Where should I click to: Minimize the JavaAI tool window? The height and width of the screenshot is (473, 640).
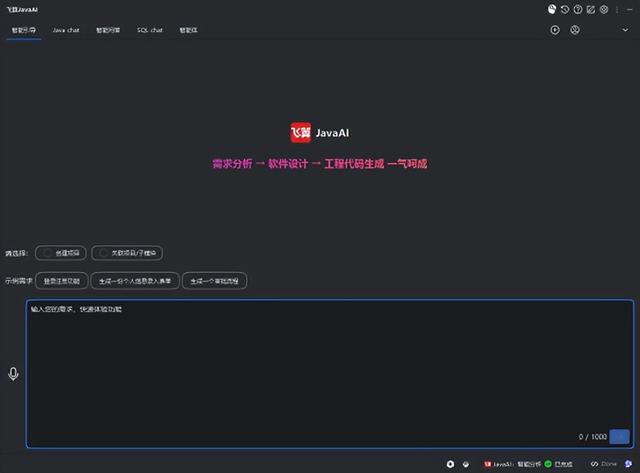click(x=630, y=9)
